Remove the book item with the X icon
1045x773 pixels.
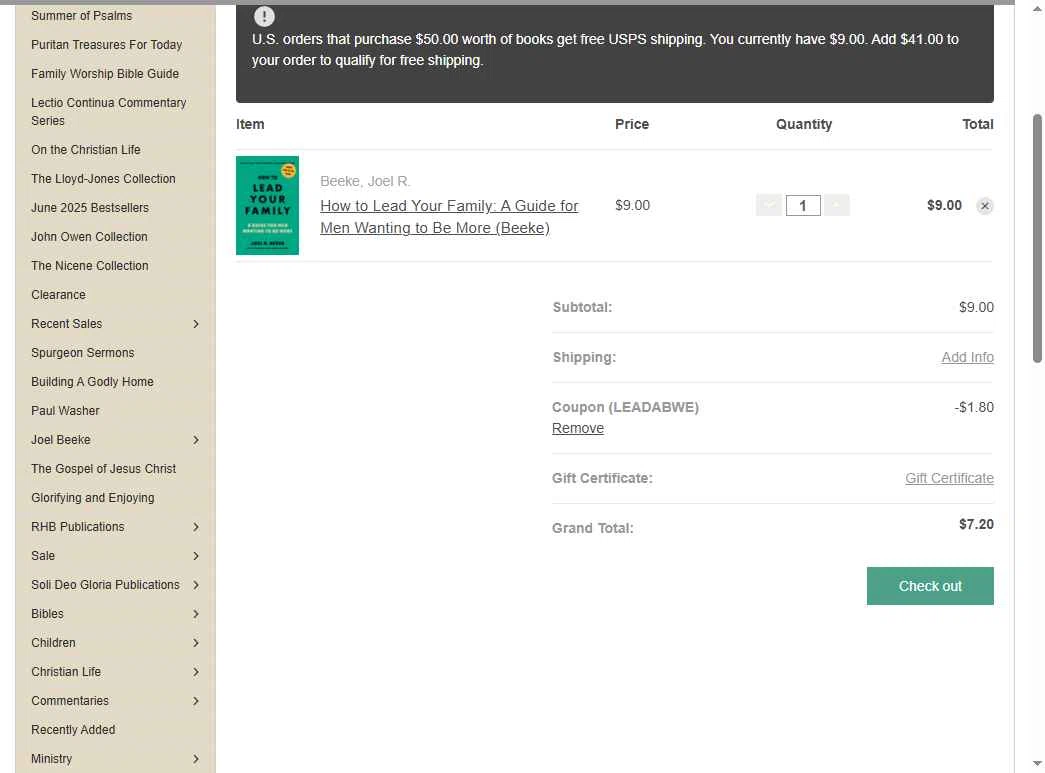click(x=984, y=206)
